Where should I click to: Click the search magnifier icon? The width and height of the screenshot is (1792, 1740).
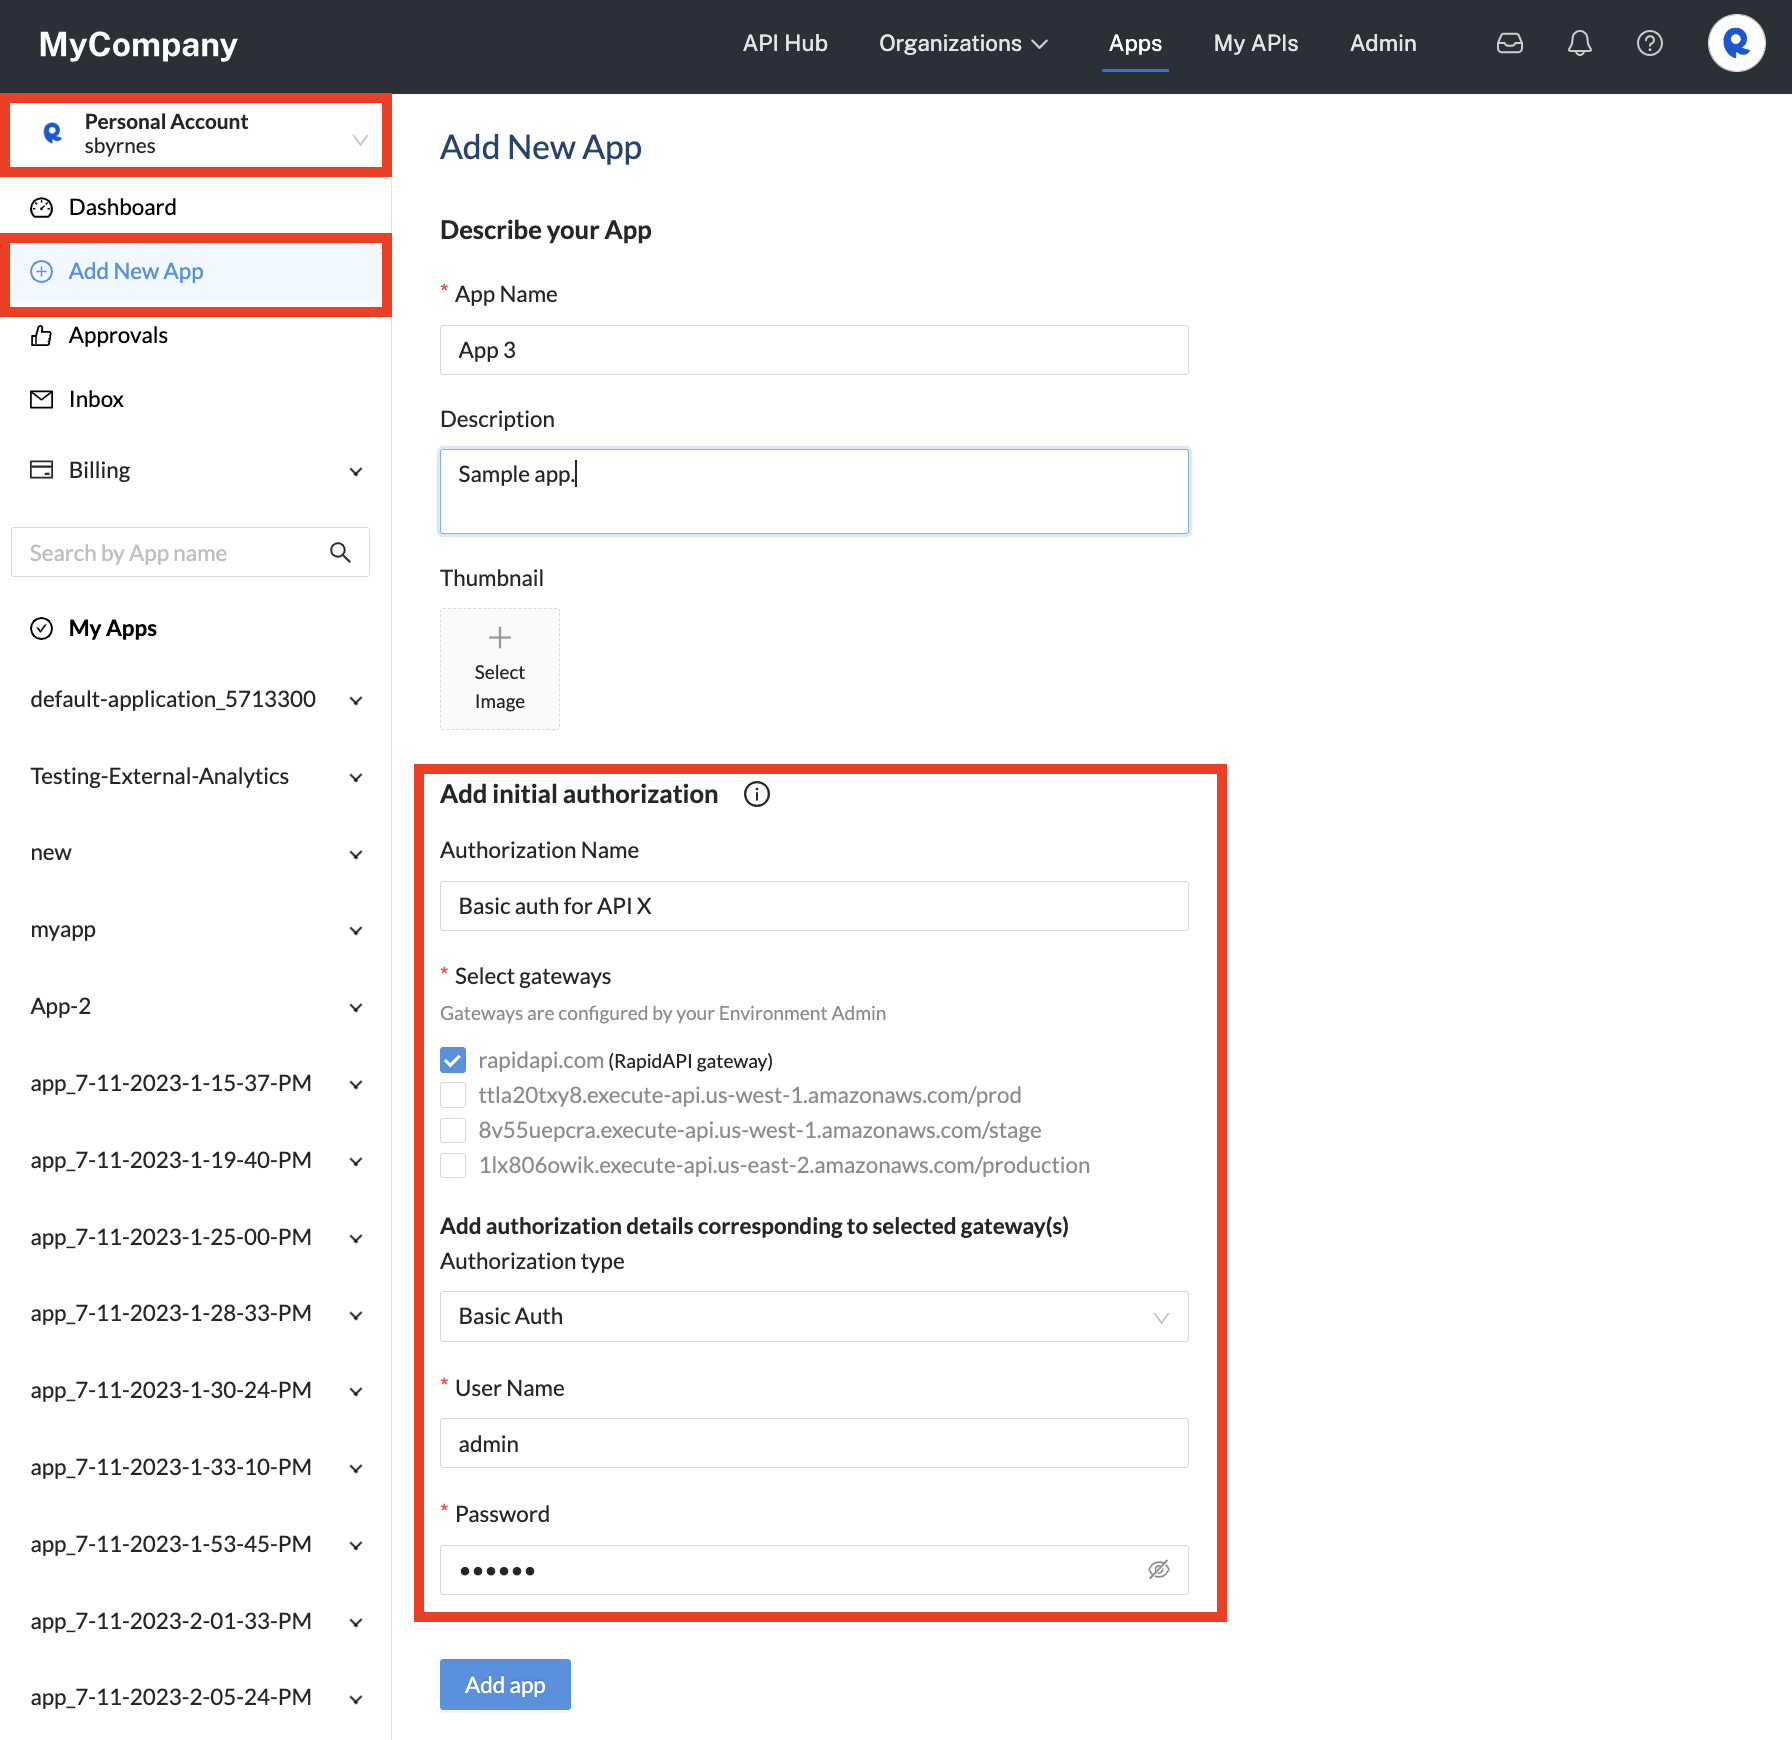(340, 553)
